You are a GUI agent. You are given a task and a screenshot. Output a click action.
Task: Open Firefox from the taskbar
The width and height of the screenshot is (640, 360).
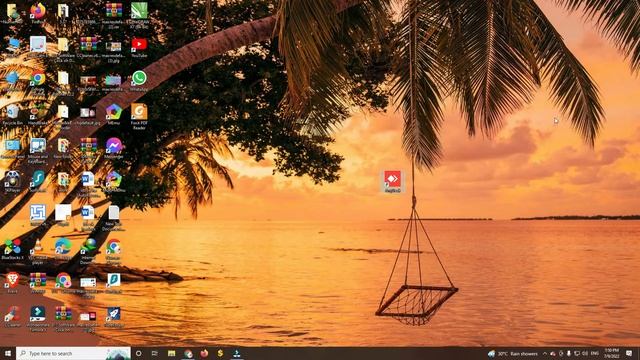click(x=204, y=353)
